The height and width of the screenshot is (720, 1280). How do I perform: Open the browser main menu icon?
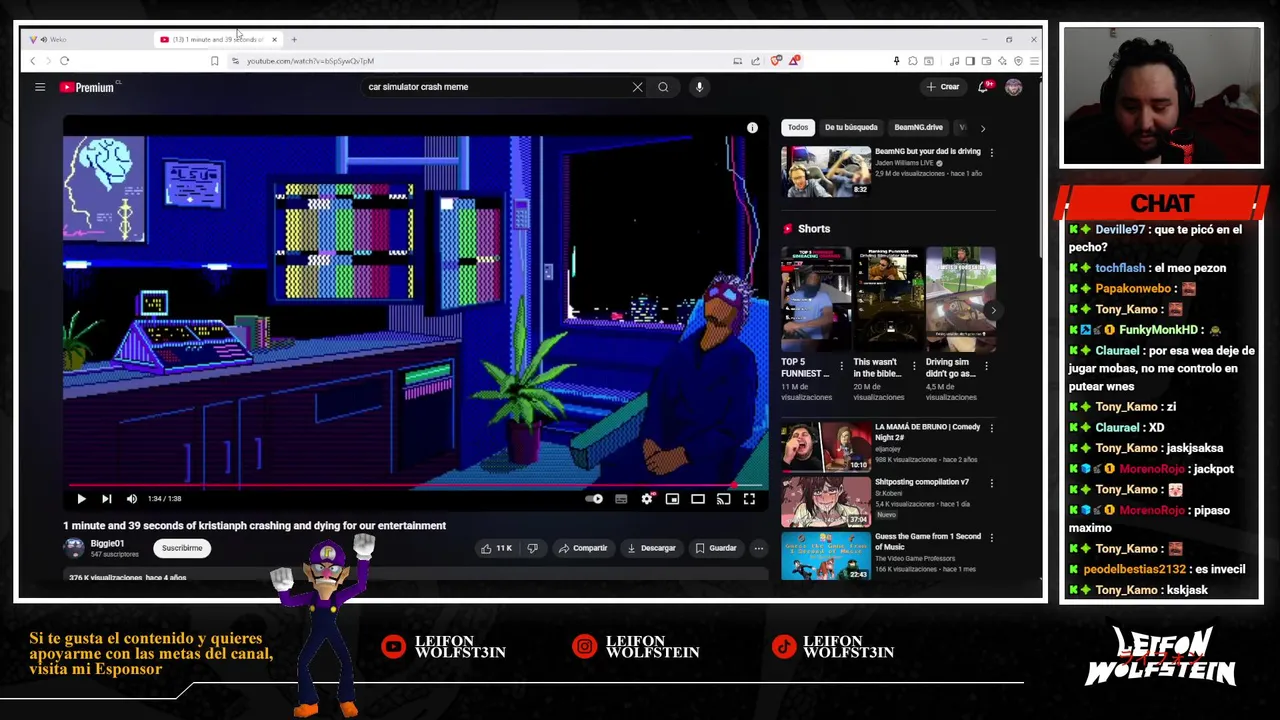tap(1034, 61)
